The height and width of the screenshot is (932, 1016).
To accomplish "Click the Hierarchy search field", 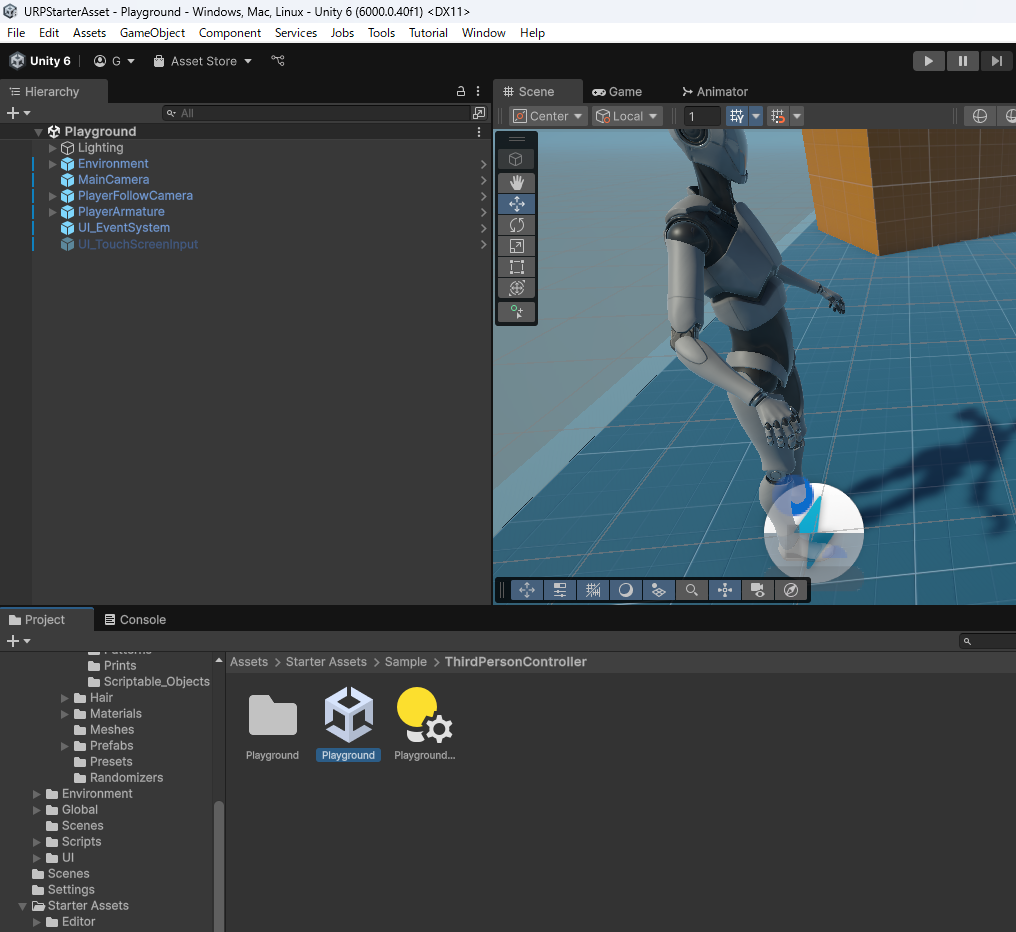I will click(317, 113).
